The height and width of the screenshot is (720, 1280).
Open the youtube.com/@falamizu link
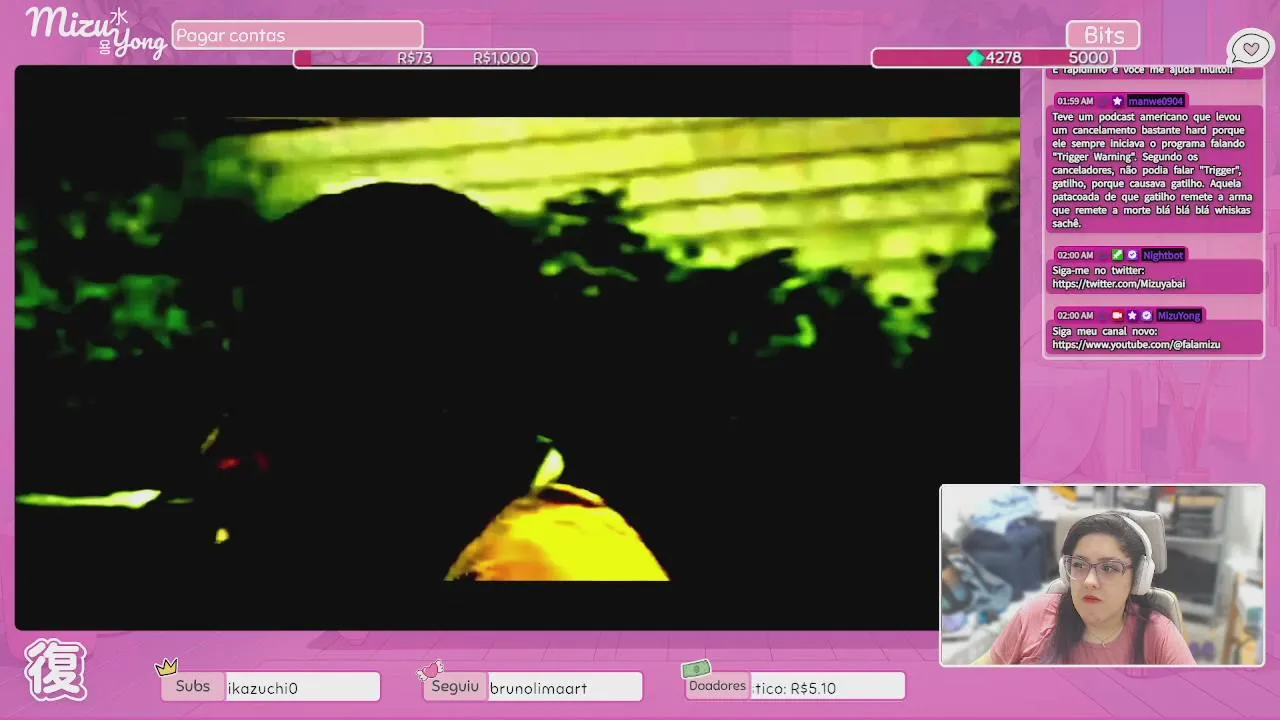coord(1136,345)
